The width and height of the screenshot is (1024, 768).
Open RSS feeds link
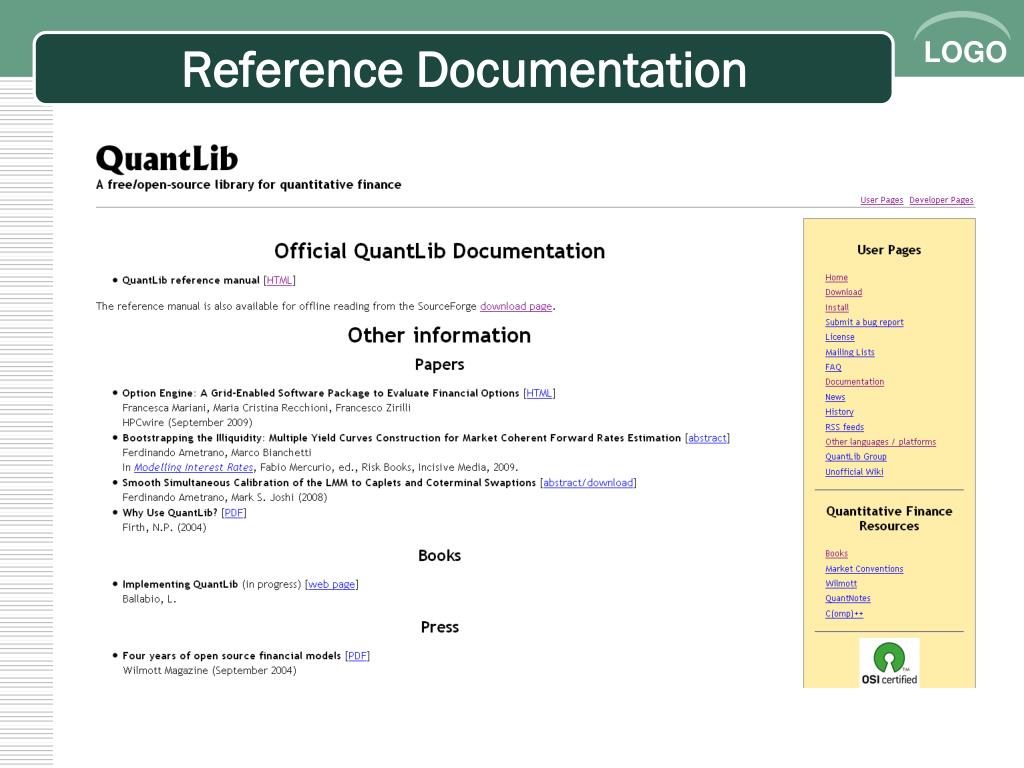pyautogui.click(x=844, y=427)
